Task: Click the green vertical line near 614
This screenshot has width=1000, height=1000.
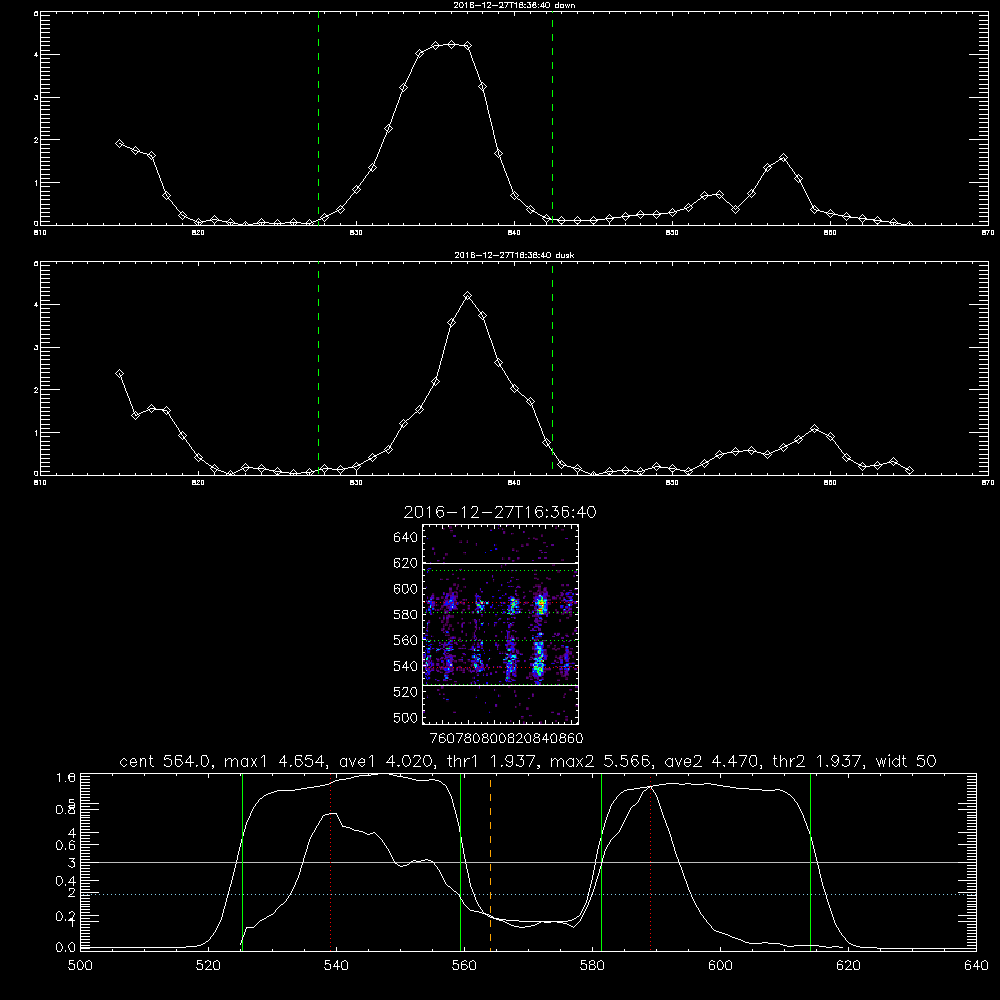Action: click(x=811, y=861)
